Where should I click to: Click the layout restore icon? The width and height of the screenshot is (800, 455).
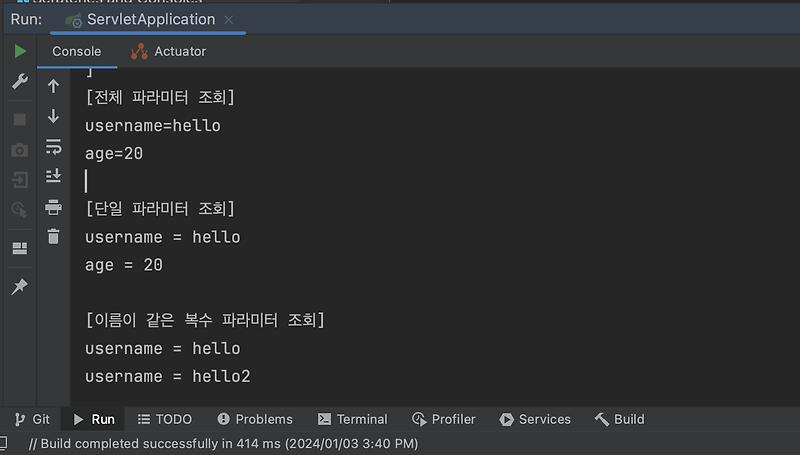[x=20, y=248]
